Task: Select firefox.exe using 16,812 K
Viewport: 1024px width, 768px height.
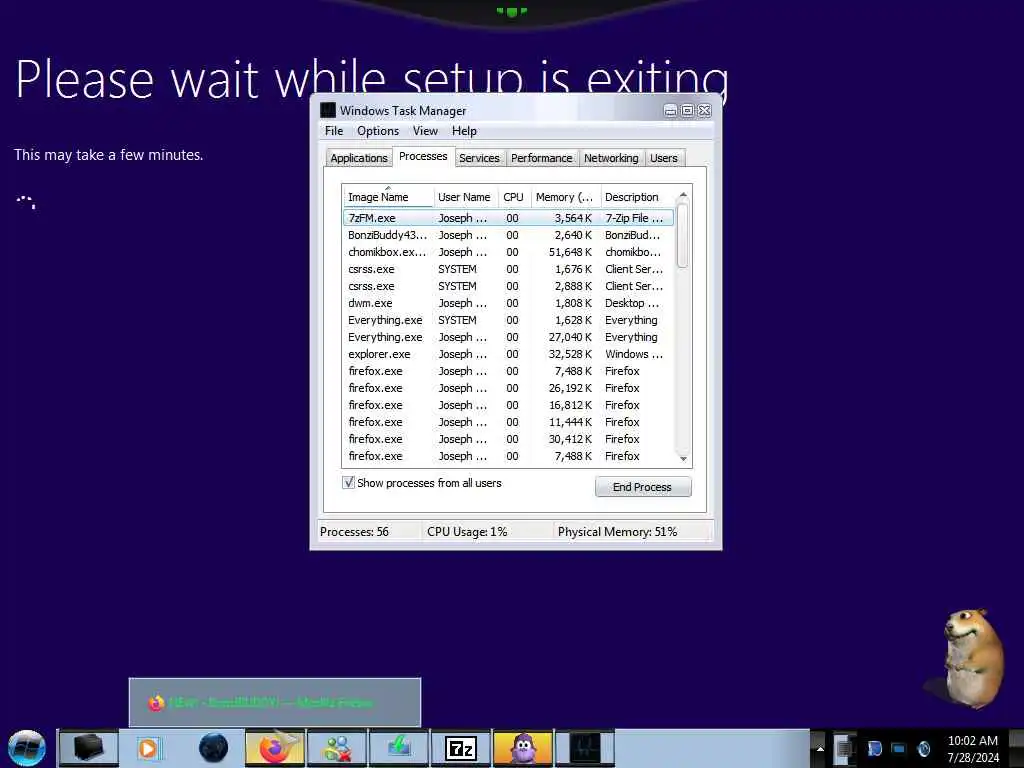Action: point(508,405)
